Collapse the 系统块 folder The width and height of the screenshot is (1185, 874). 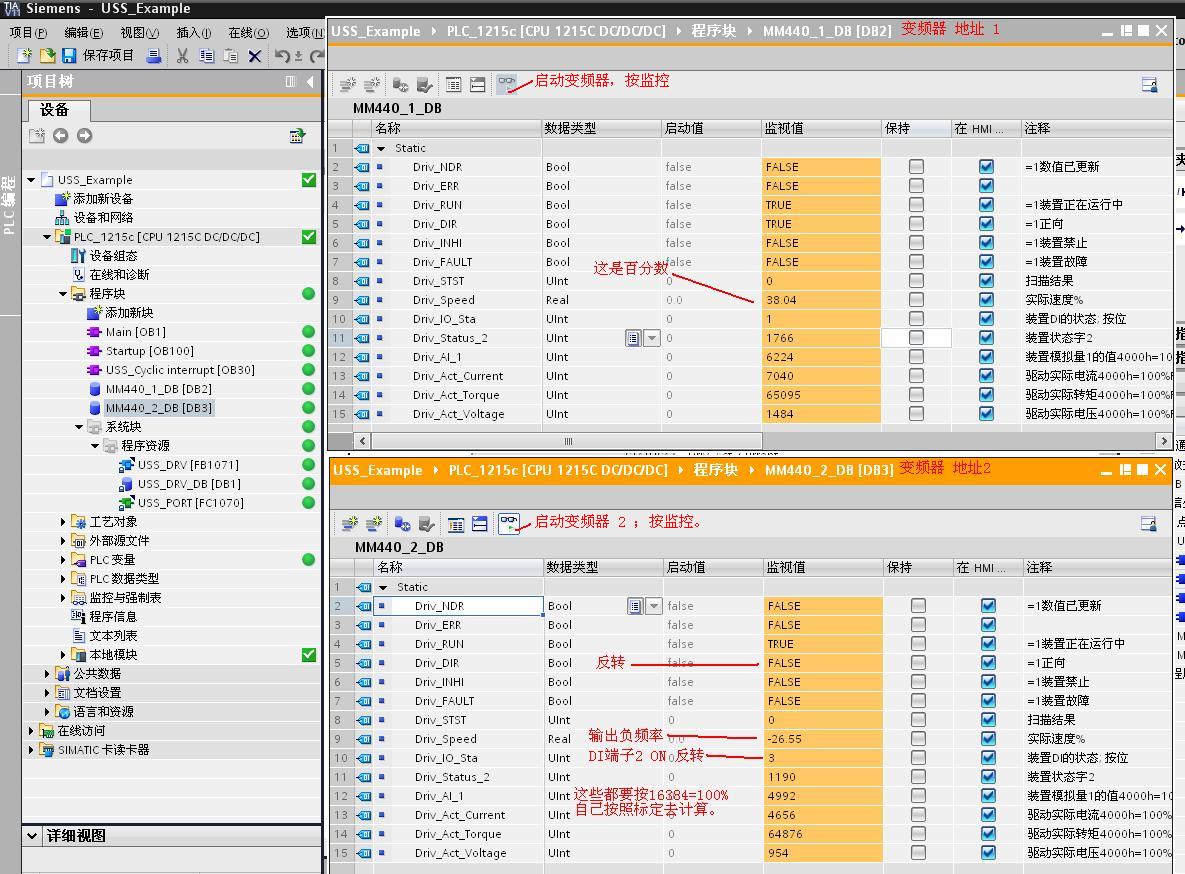click(79, 426)
